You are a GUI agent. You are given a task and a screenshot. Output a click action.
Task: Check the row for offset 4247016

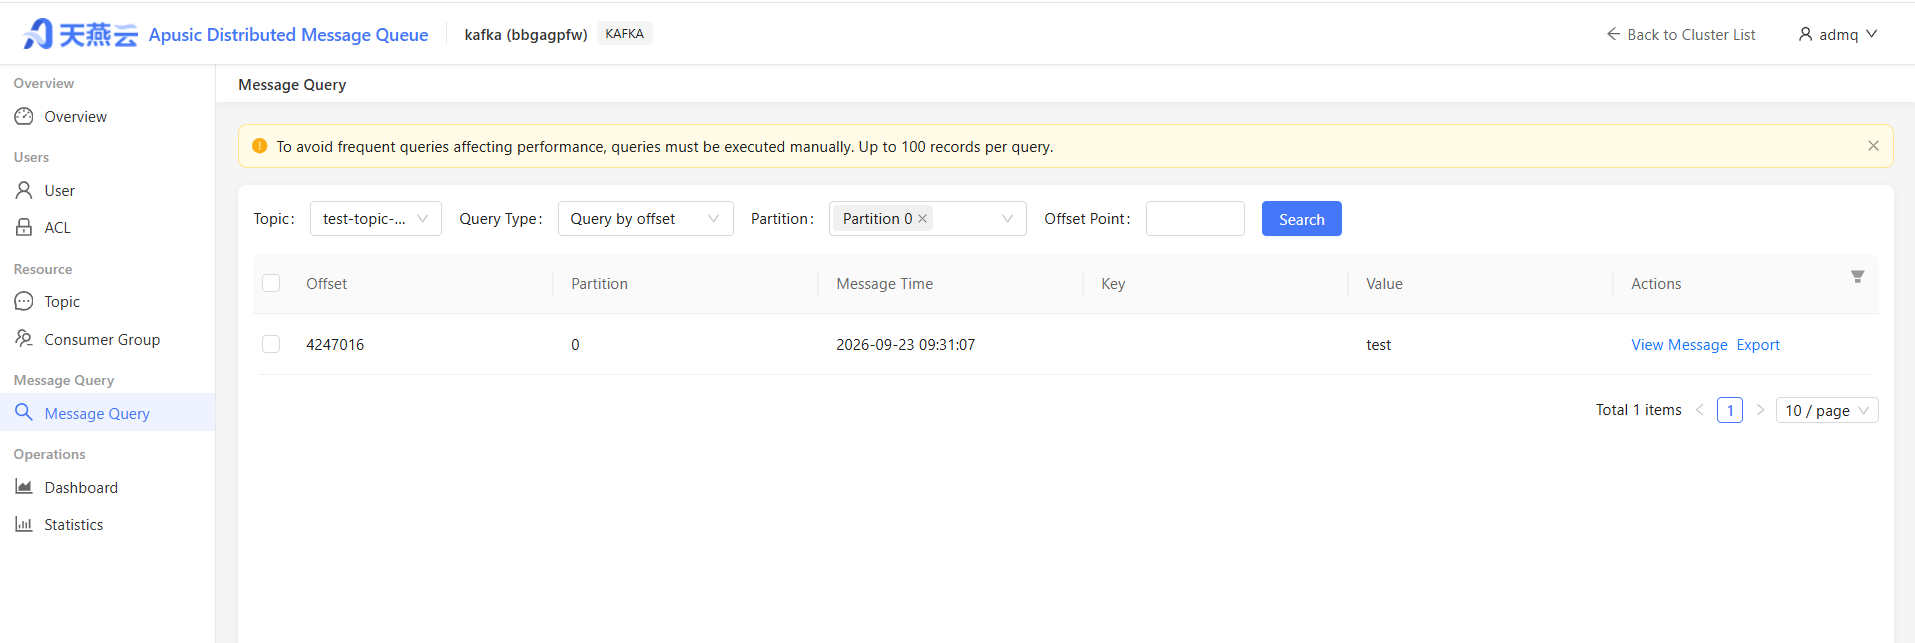click(x=271, y=344)
